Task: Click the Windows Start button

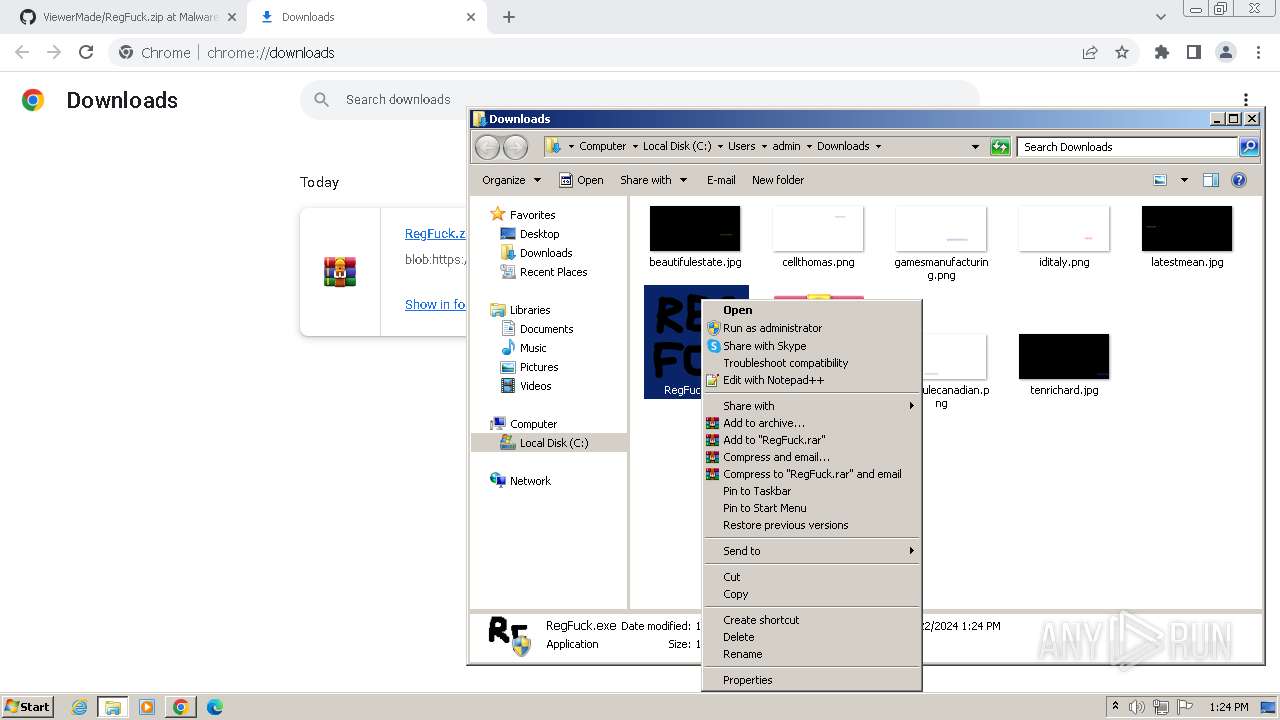Action: tap(27, 707)
